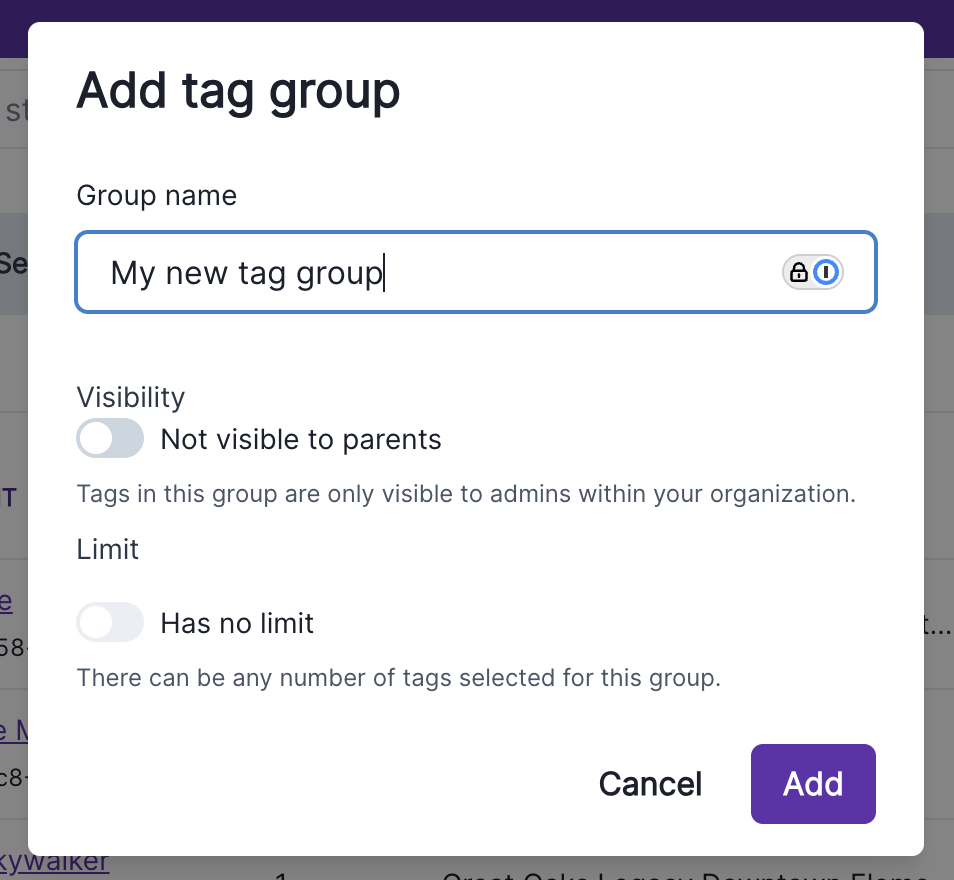Click the admins-only visibility description text
The image size is (954, 880).
466,493
